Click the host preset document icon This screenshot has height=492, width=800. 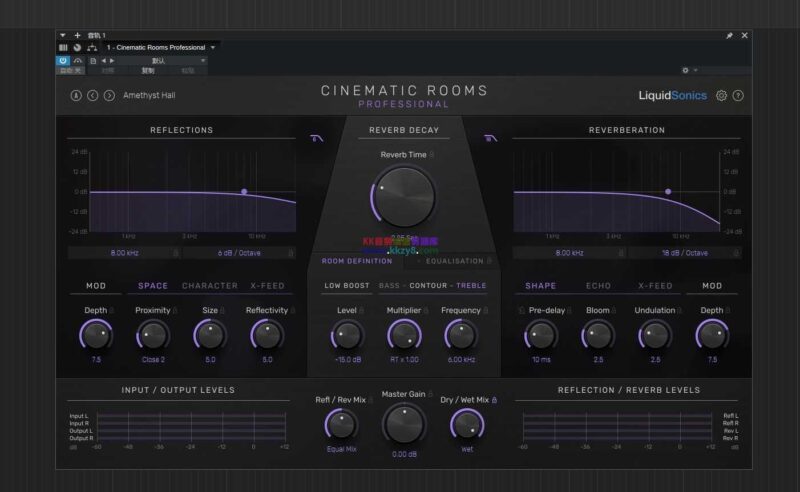click(x=93, y=61)
